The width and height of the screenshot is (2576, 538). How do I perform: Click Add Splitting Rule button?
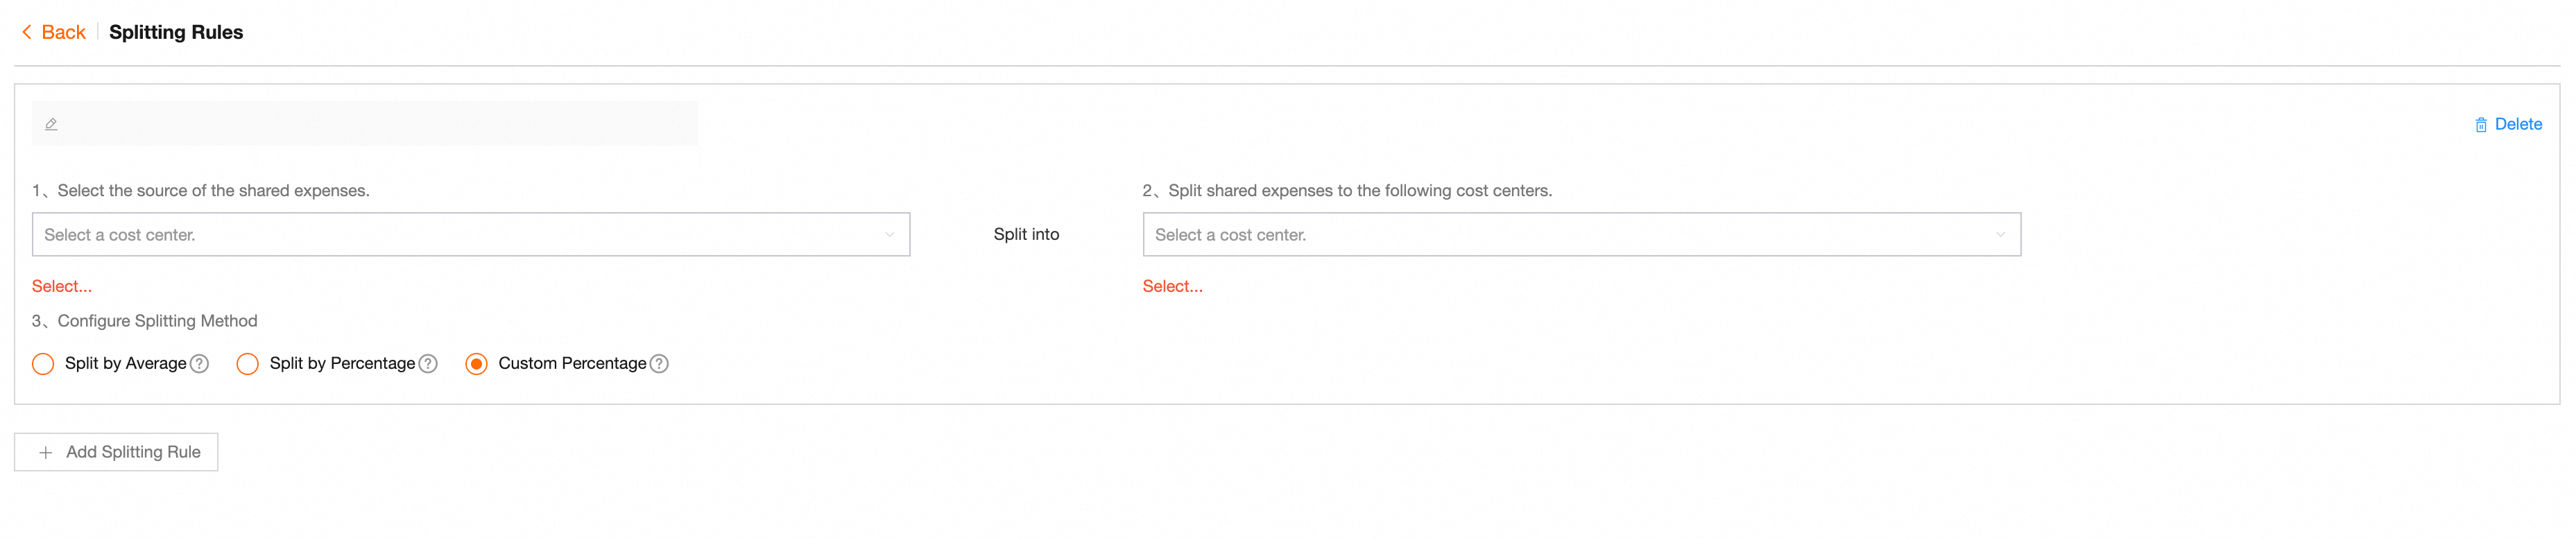point(116,452)
